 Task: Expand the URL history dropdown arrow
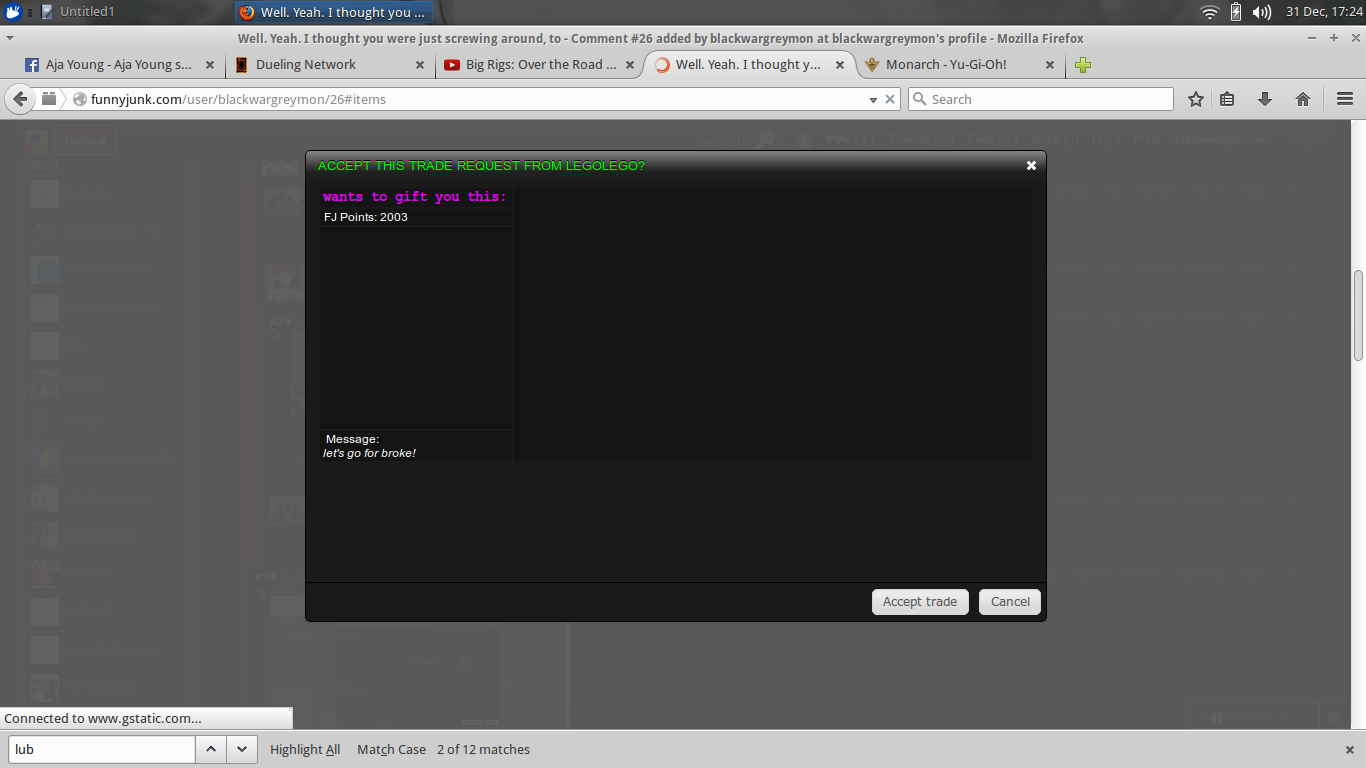coord(872,99)
